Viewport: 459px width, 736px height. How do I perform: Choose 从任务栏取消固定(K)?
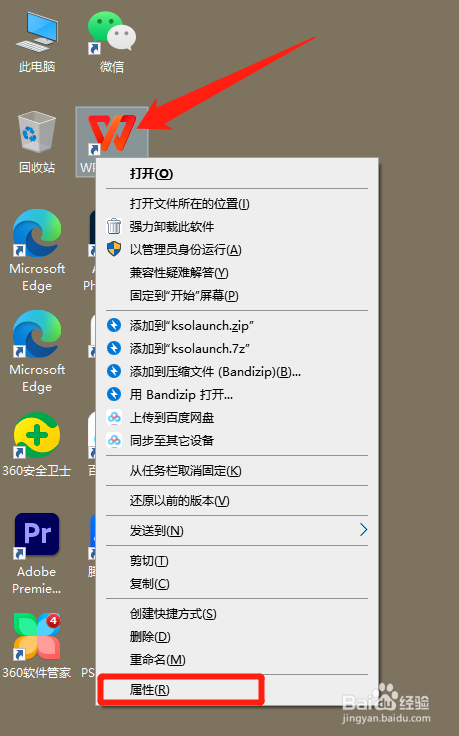(237, 470)
